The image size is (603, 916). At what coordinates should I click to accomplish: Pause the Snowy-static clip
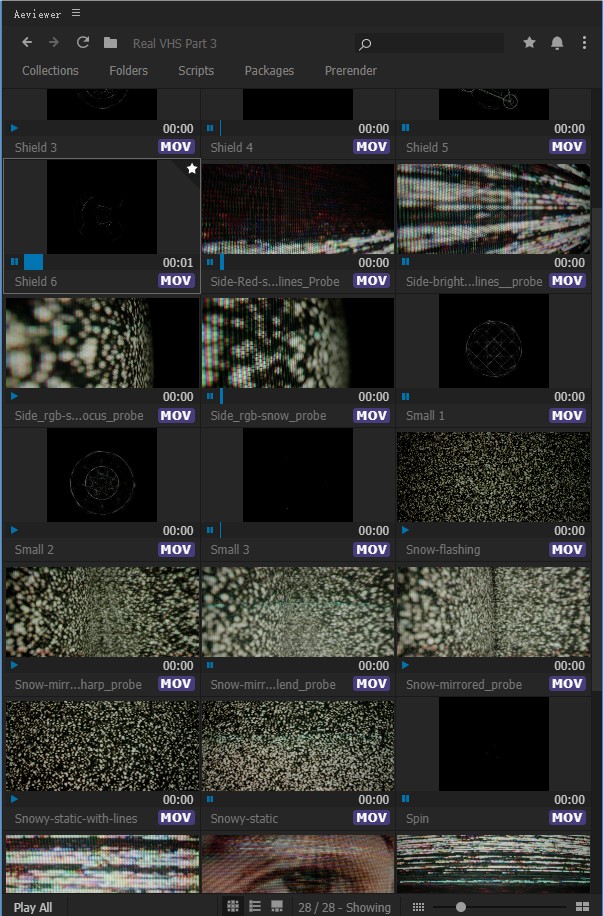(x=210, y=799)
